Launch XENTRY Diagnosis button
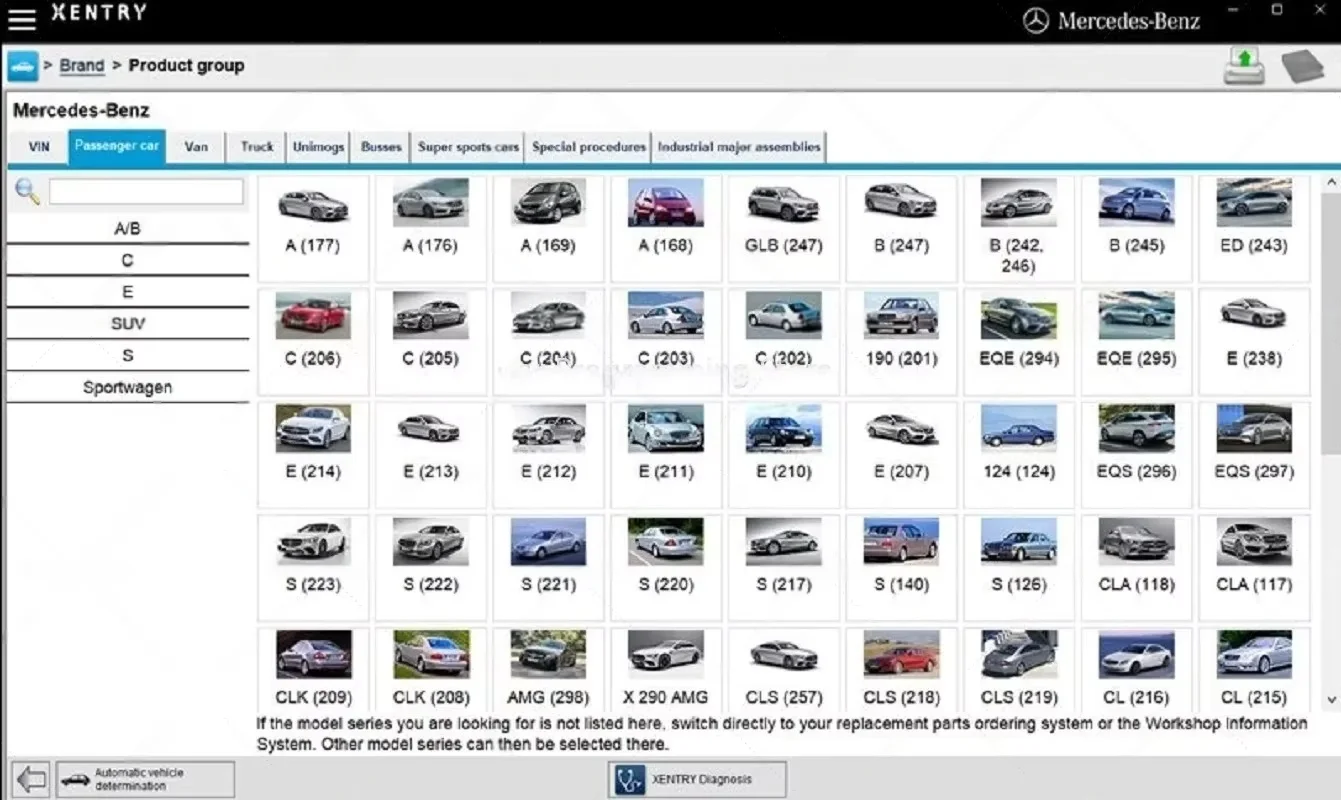1341x800 pixels. coord(697,779)
